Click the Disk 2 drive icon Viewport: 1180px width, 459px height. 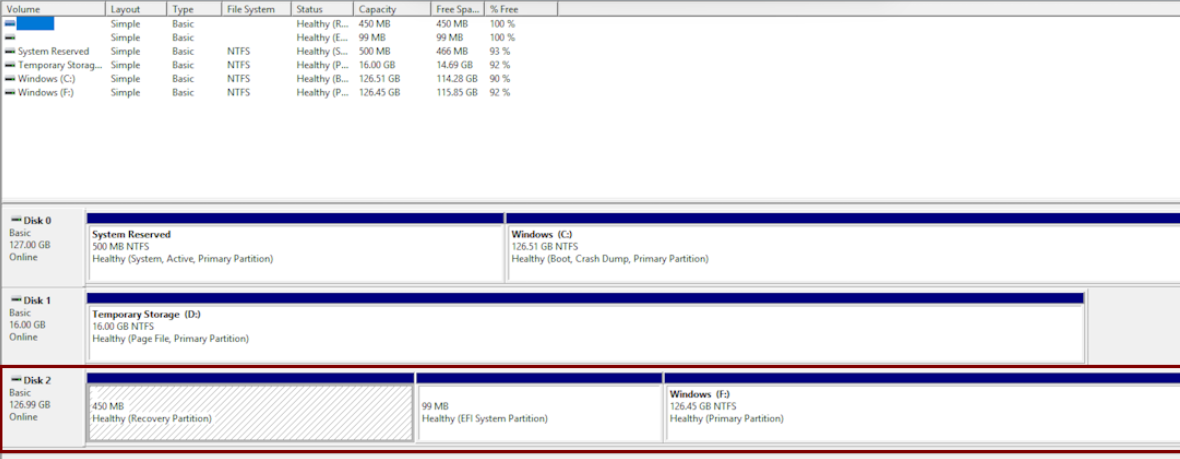click(x=16, y=380)
